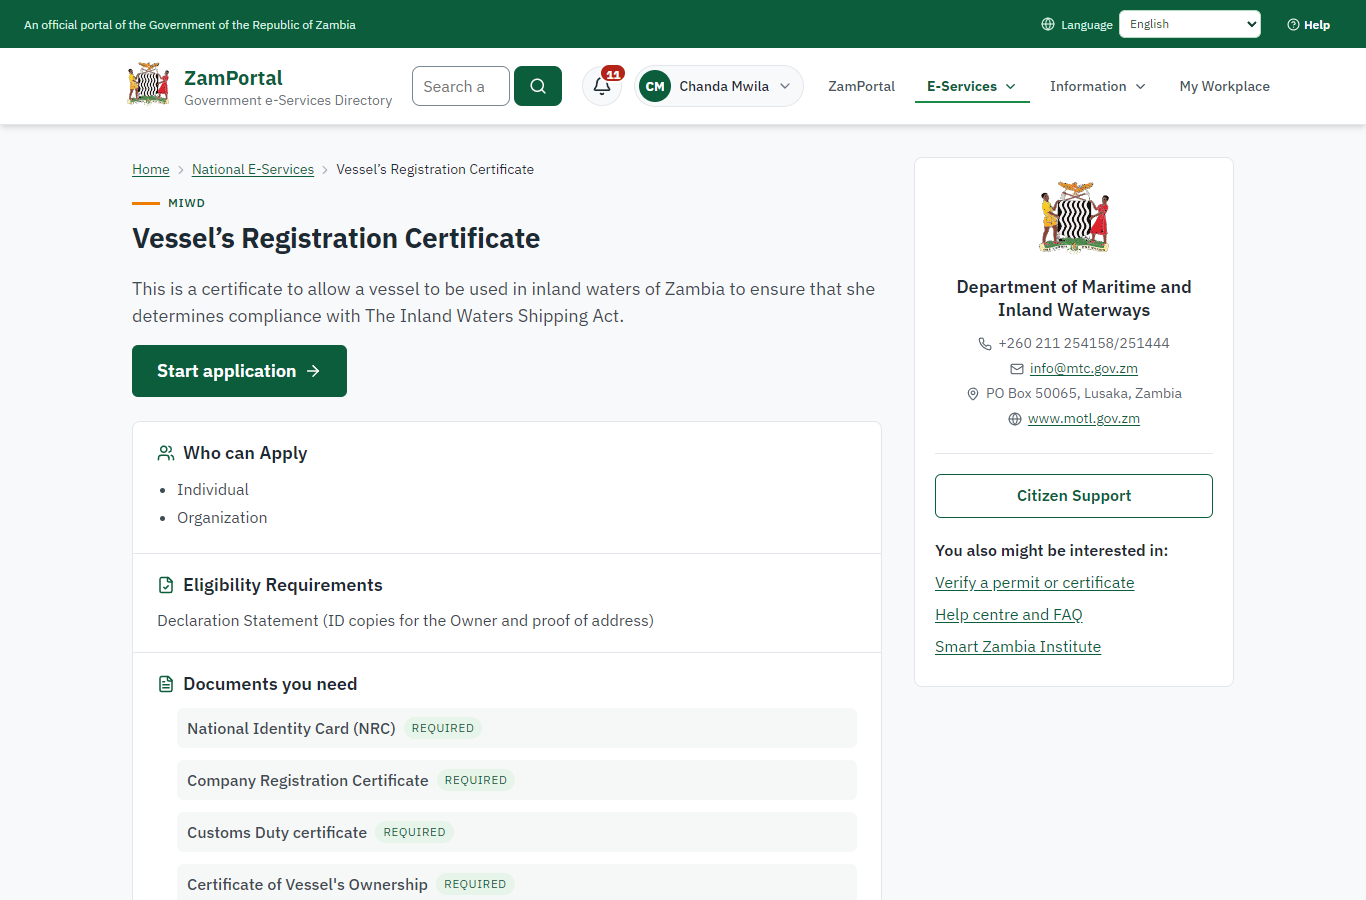Click the CM user avatar
This screenshot has height=900, width=1366.
coord(655,86)
